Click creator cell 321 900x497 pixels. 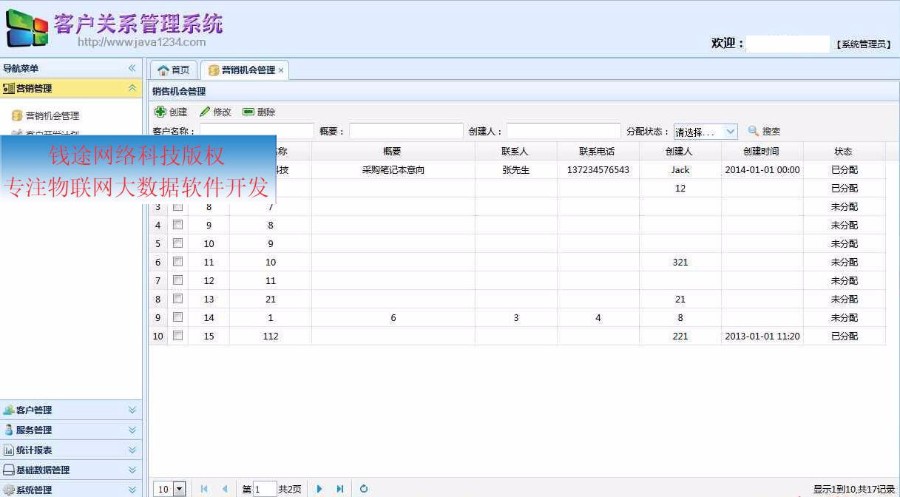click(x=680, y=262)
